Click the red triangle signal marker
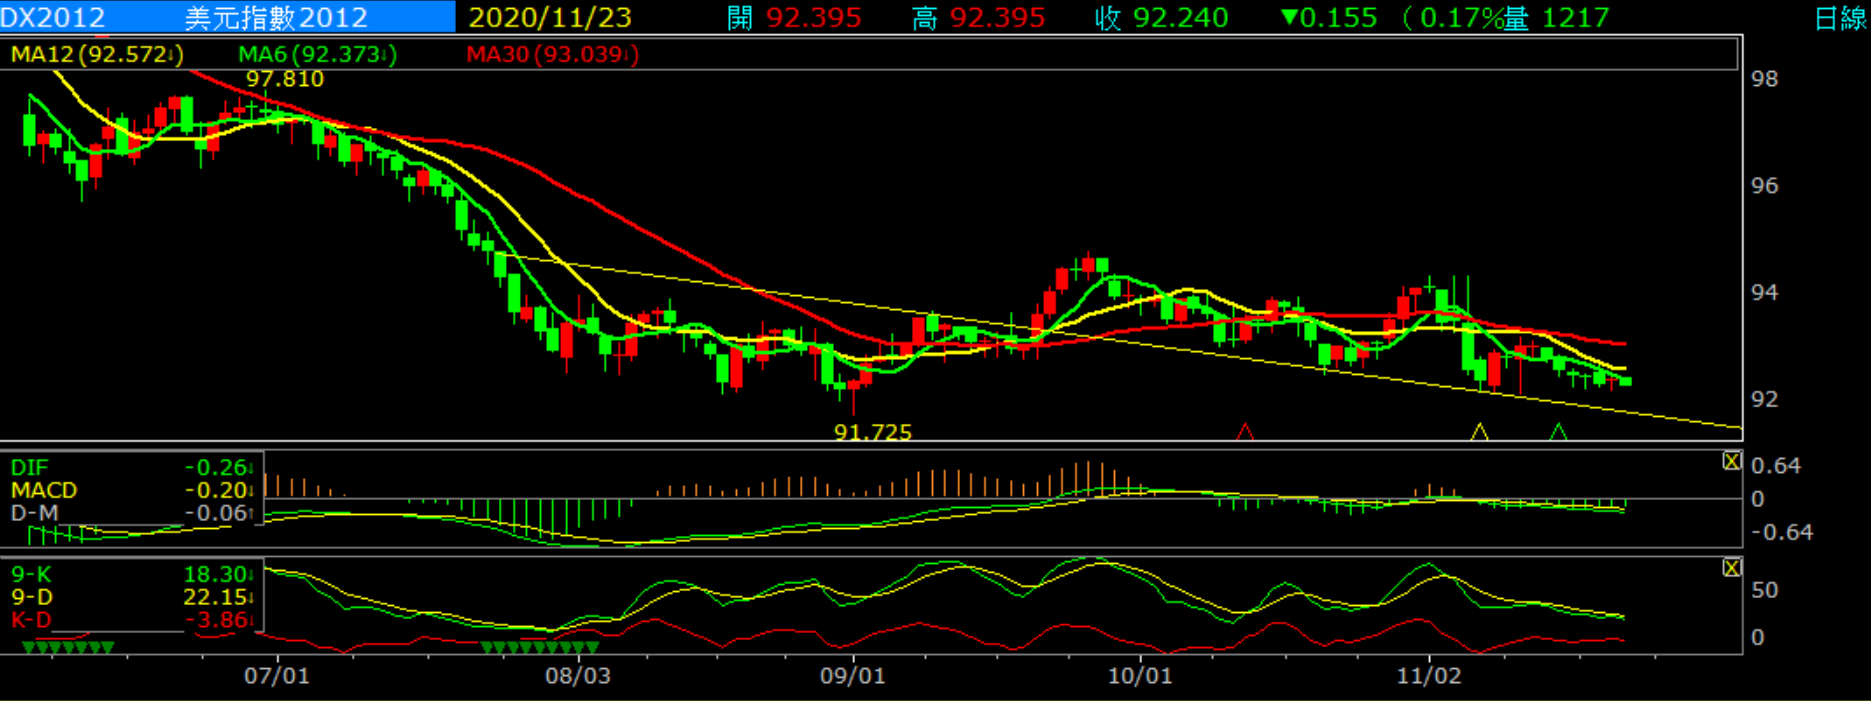The width and height of the screenshot is (1871, 701). click(1245, 432)
